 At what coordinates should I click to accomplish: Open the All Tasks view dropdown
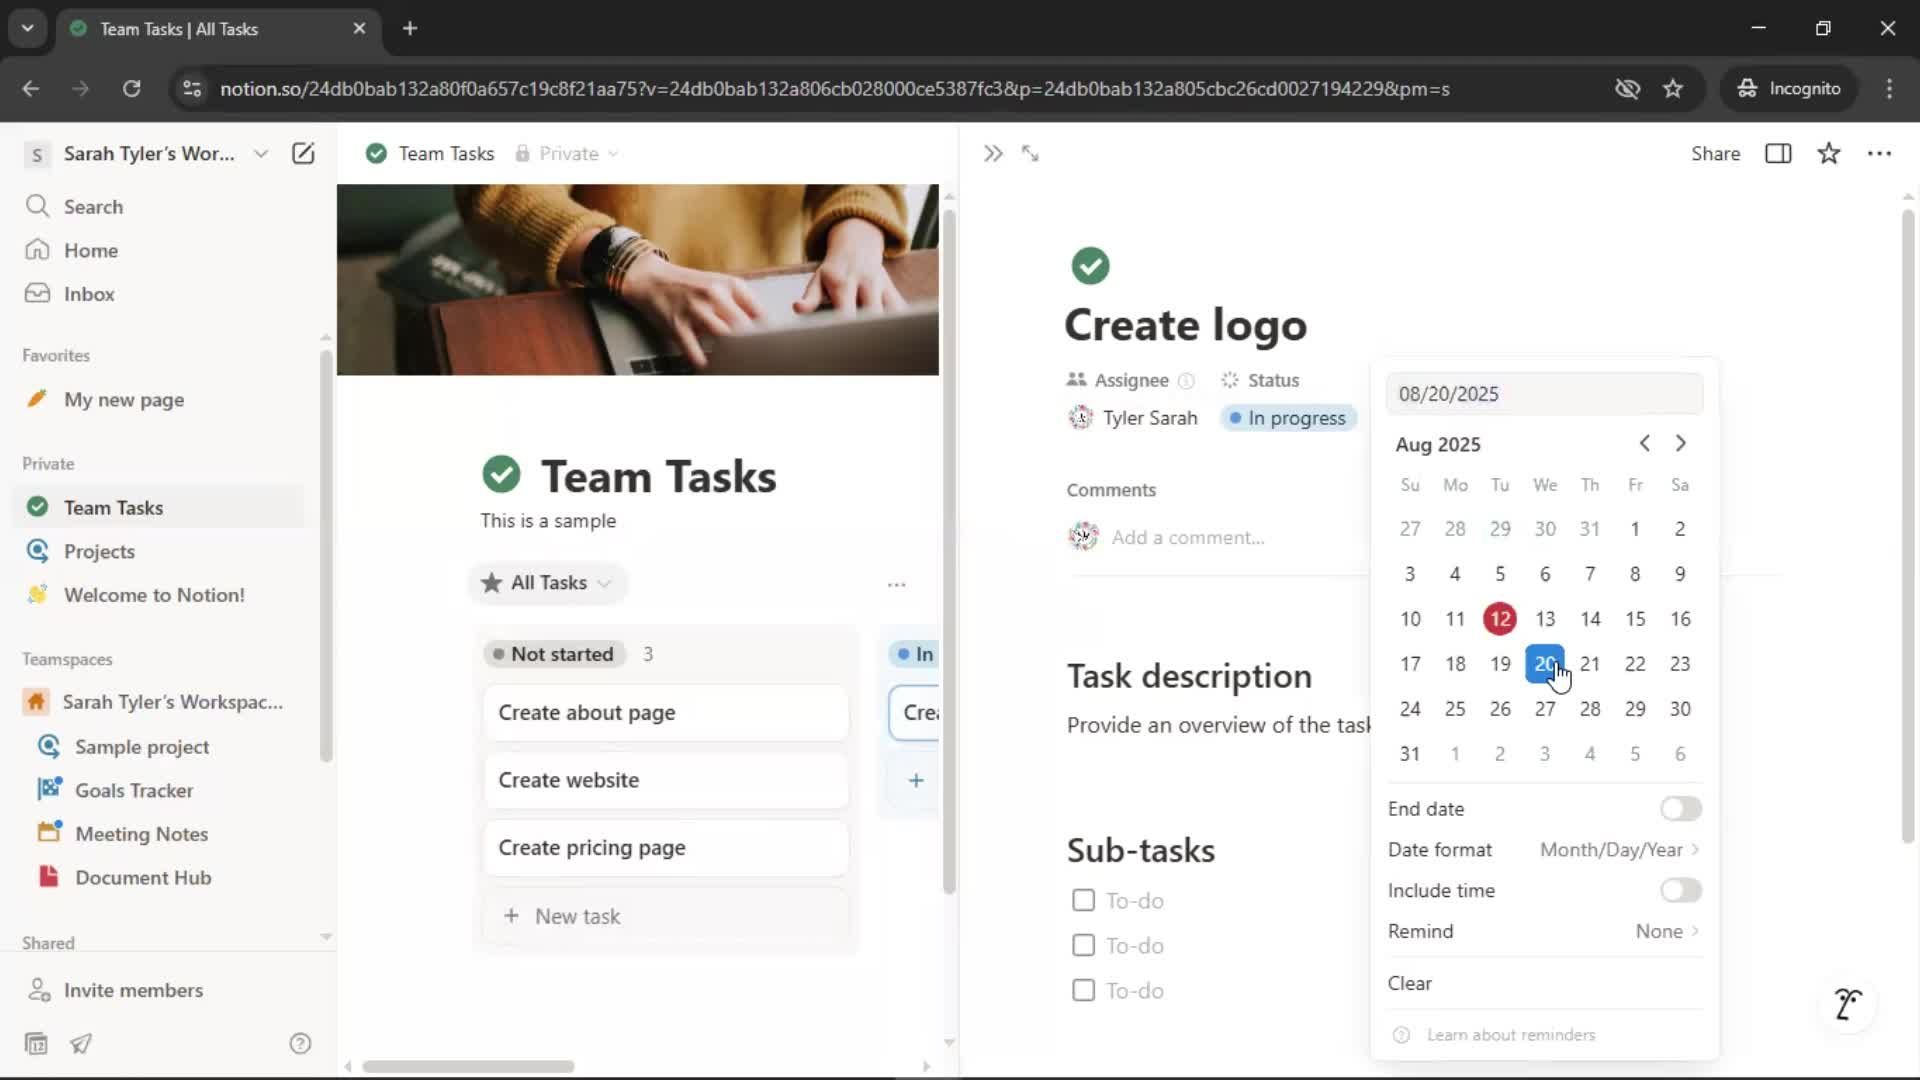point(547,583)
